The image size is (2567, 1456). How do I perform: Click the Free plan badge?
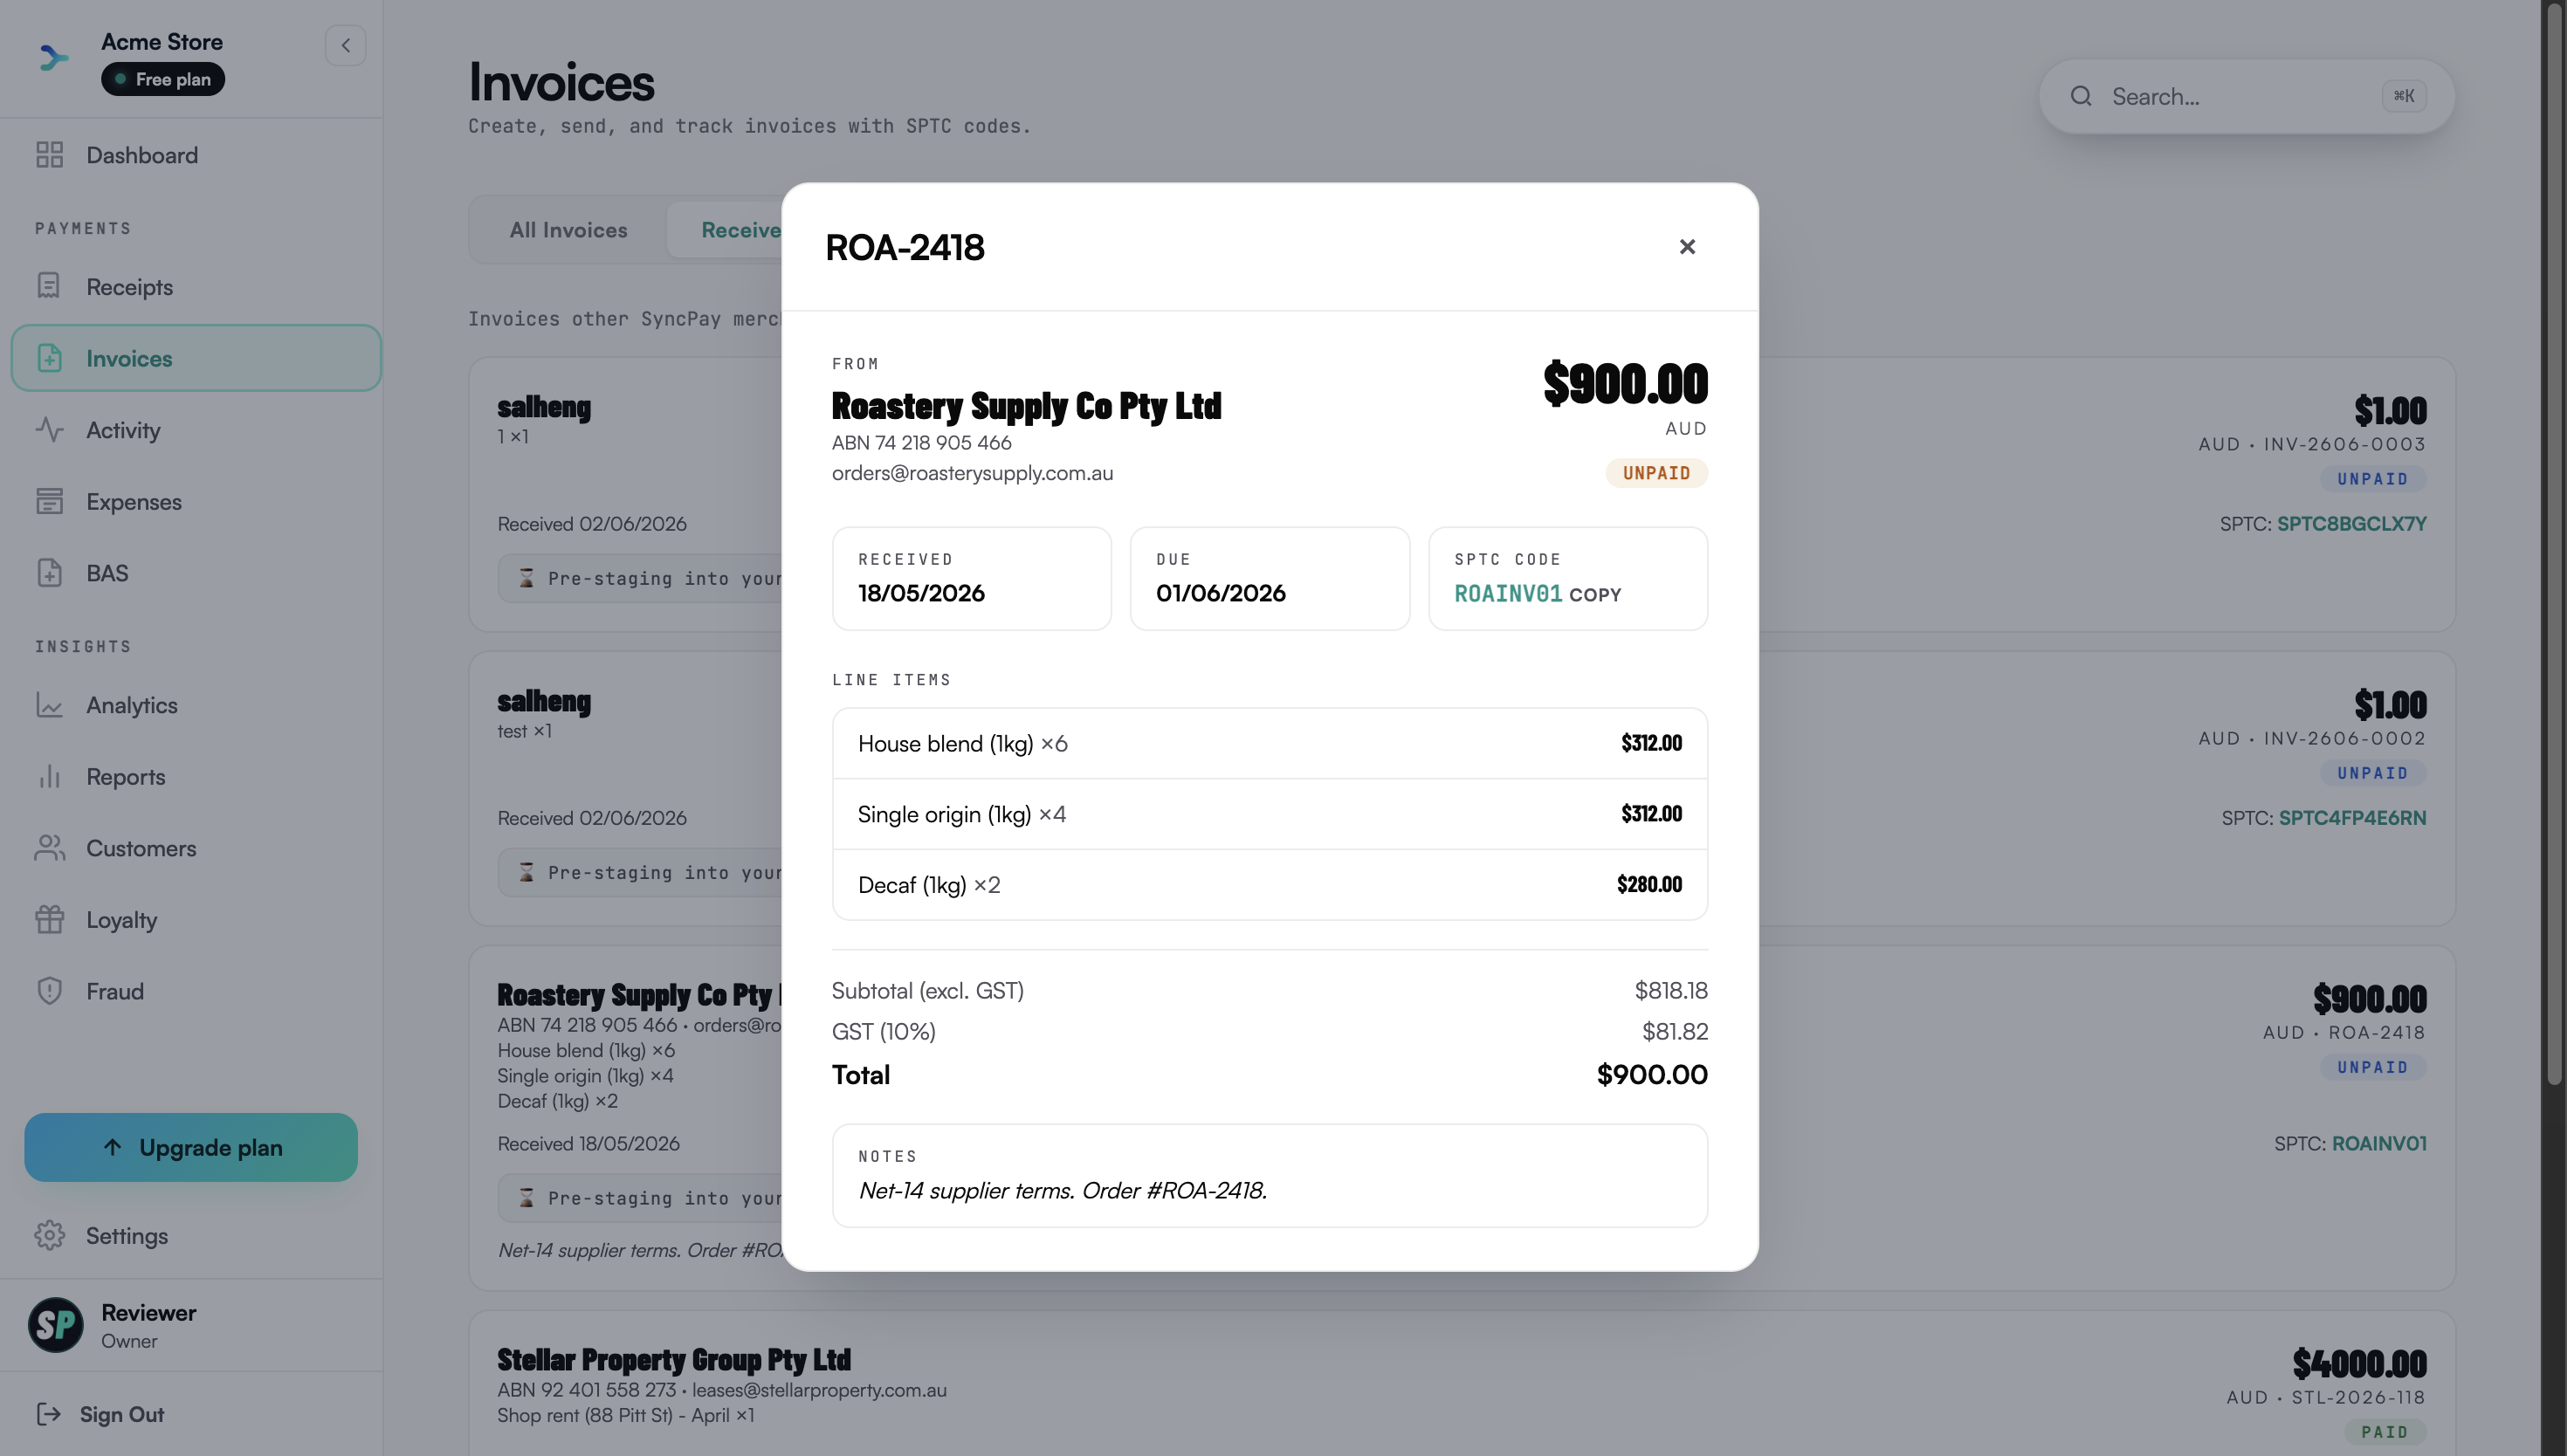coord(163,79)
